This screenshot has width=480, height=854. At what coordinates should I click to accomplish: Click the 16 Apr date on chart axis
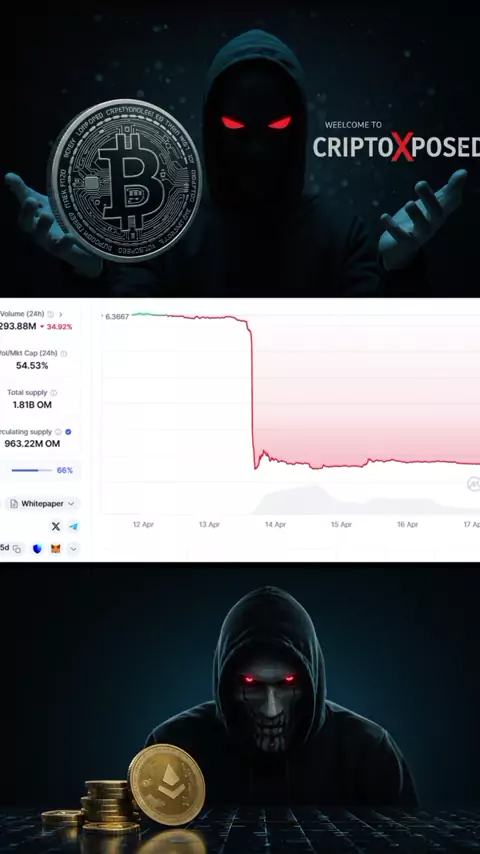pos(408,524)
